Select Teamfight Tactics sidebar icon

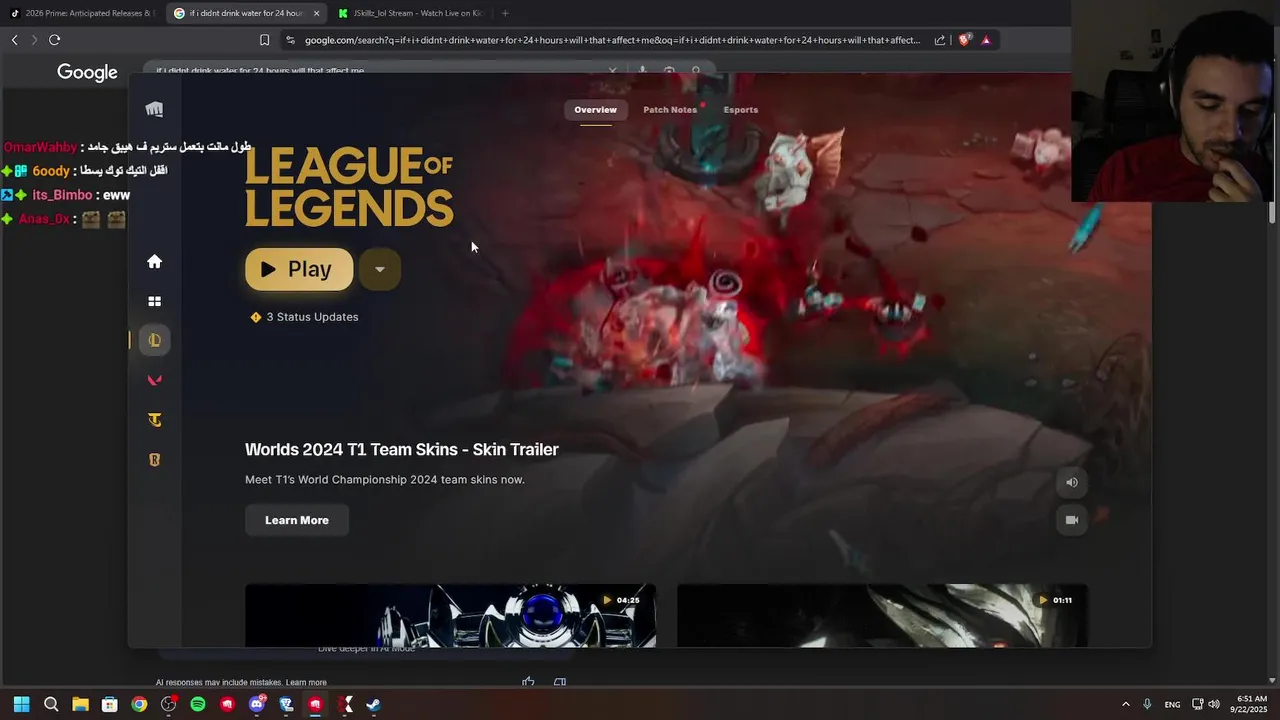click(x=154, y=420)
